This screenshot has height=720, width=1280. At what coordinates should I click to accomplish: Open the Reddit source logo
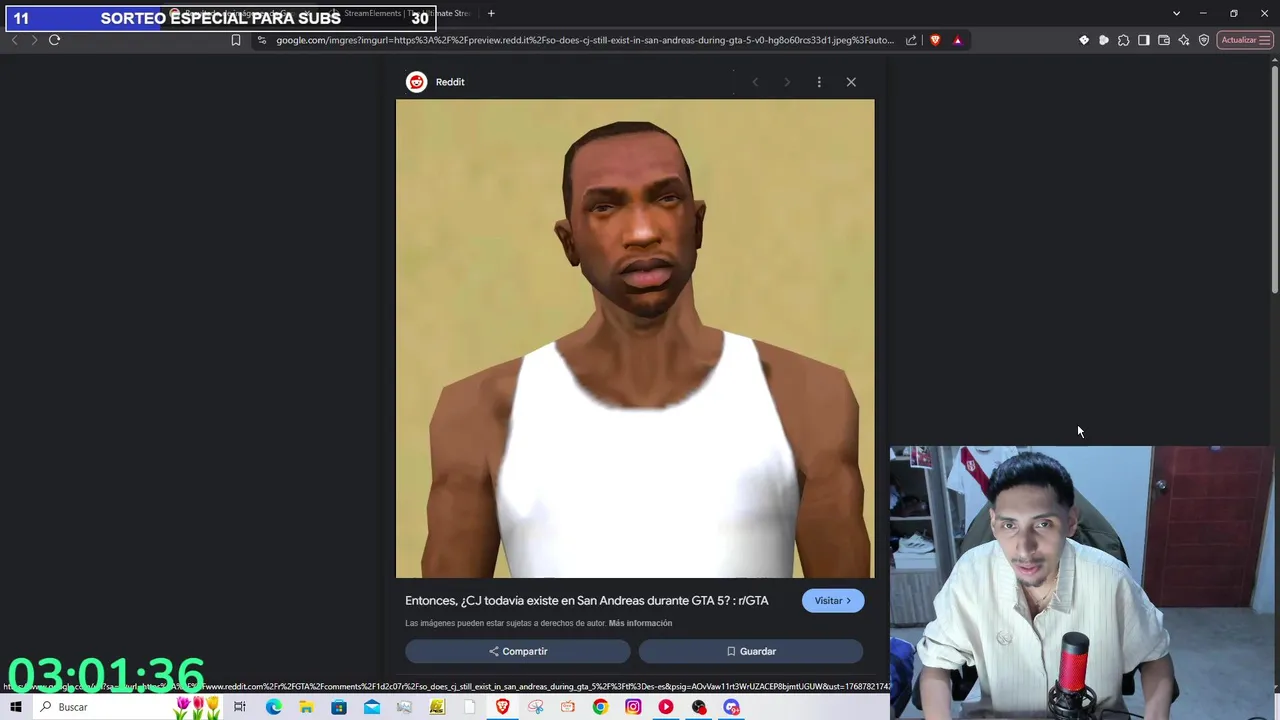coord(416,82)
